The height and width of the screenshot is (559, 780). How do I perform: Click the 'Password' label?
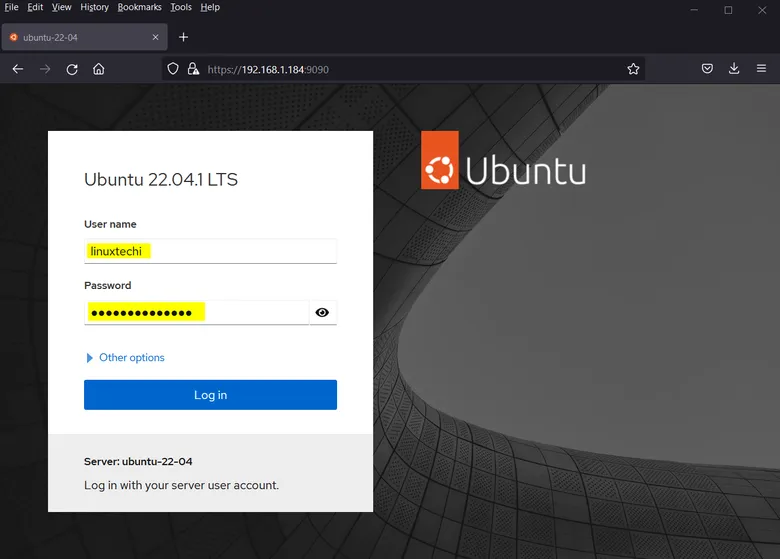107,285
